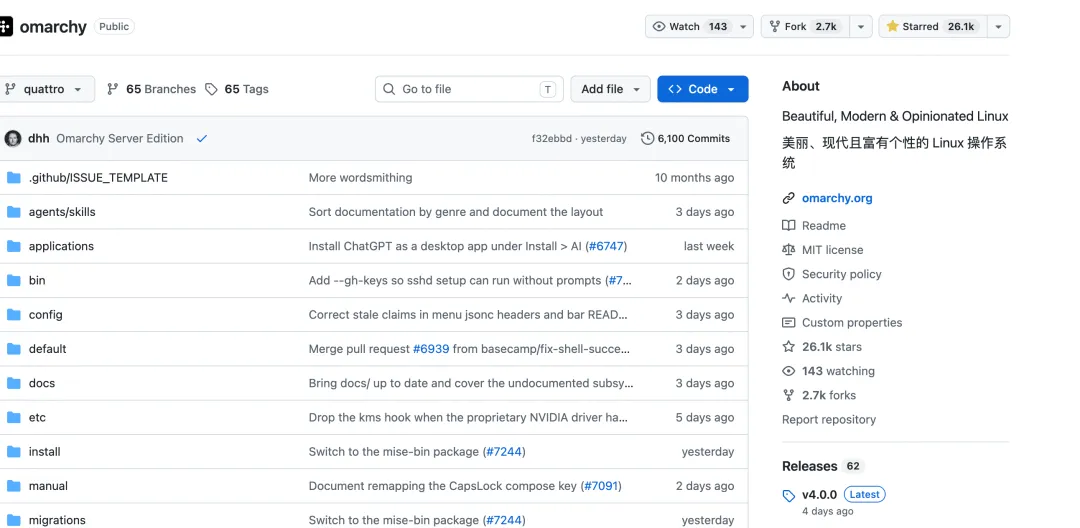
Task: Open the 143 watching link
Action: coord(838,370)
